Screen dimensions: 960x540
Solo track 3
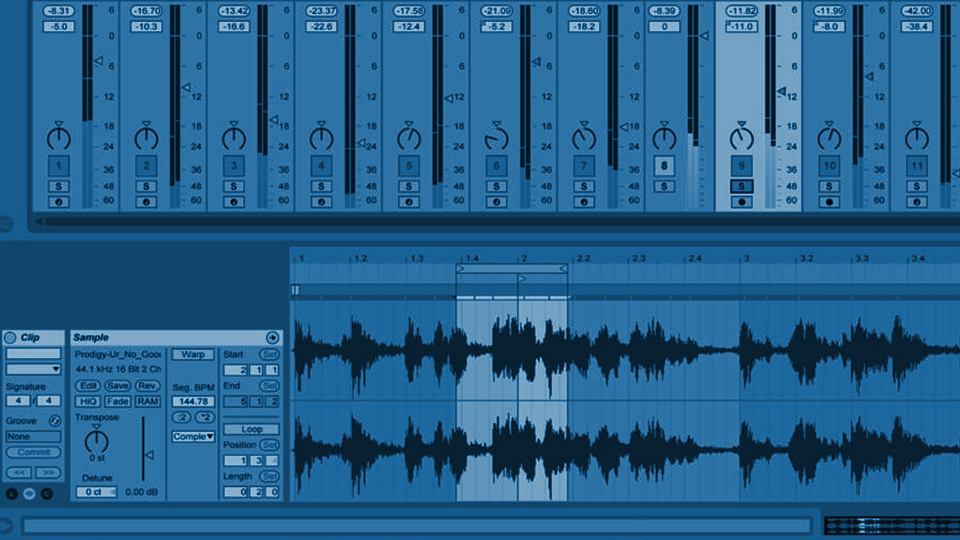[234, 186]
